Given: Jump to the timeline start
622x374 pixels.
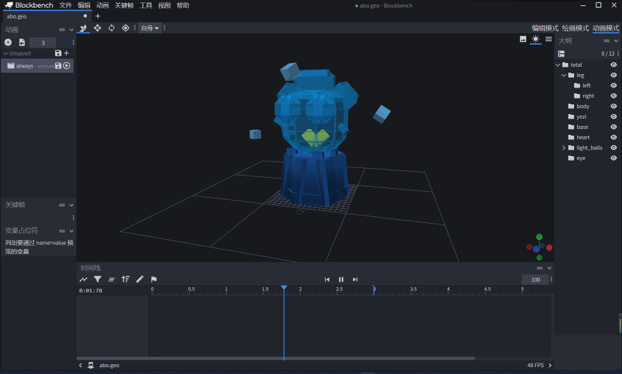Looking at the screenshot, I should (327, 279).
